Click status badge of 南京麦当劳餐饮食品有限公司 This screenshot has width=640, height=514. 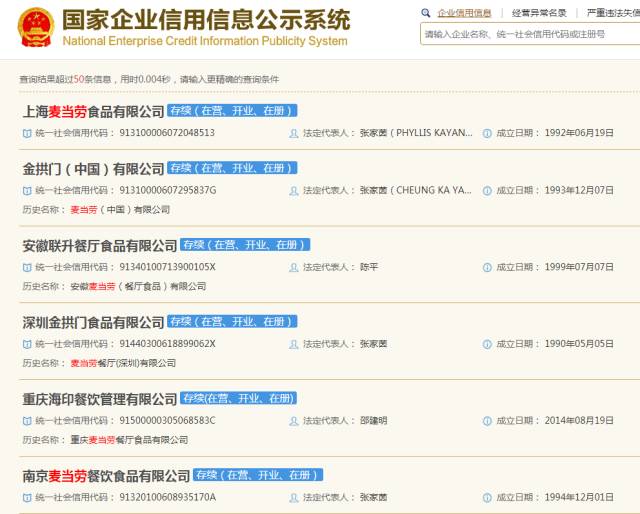coord(258,475)
